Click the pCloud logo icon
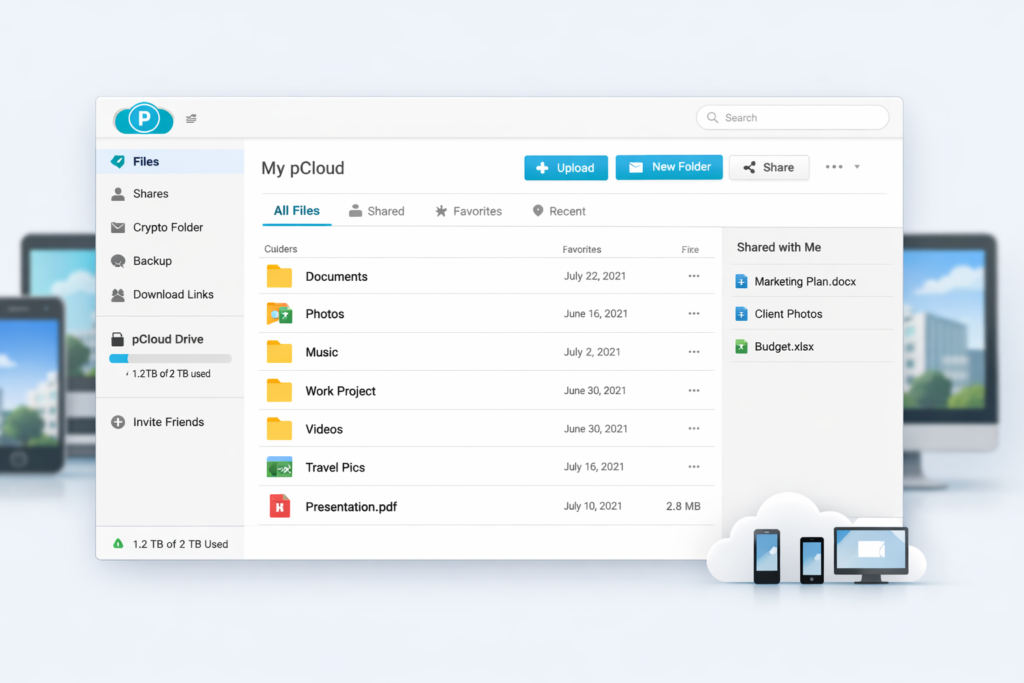 (x=143, y=118)
